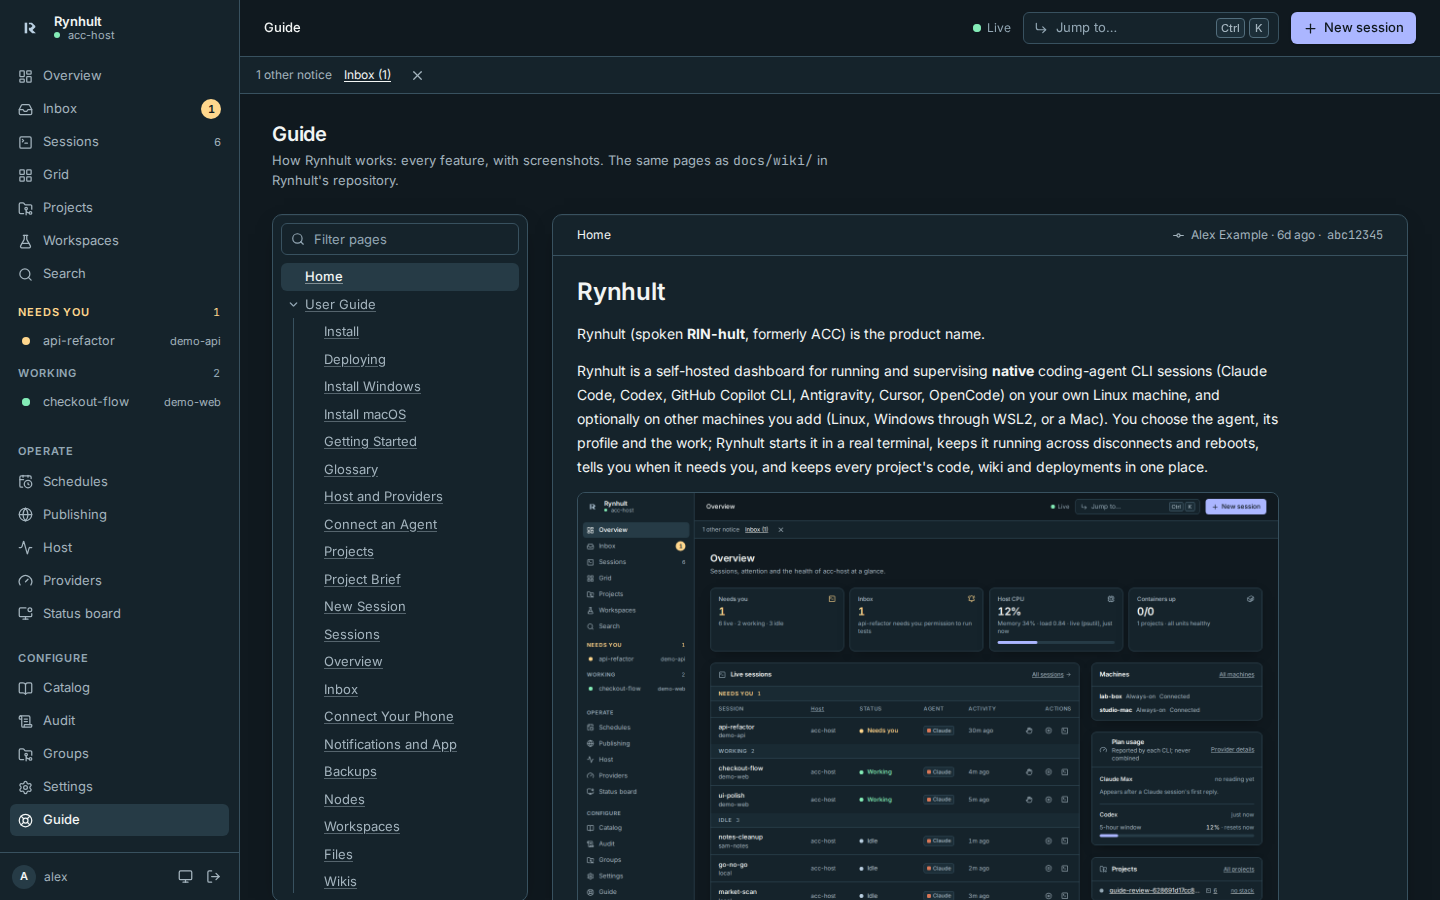
Task: Open the Audit page from the sidebar
Action: pyautogui.click(x=119, y=721)
